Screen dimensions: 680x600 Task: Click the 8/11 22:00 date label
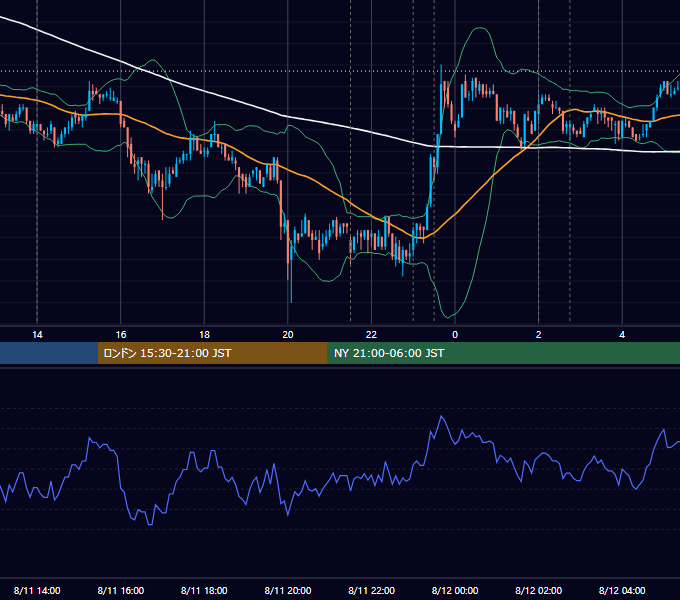pos(371,590)
